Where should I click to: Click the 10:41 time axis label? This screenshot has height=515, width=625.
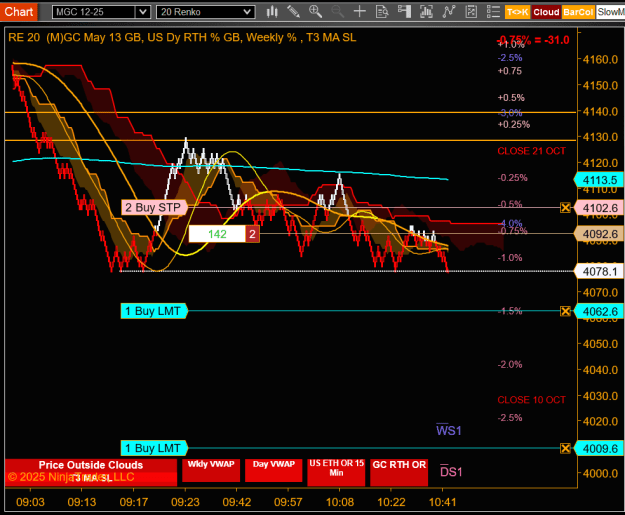442,502
